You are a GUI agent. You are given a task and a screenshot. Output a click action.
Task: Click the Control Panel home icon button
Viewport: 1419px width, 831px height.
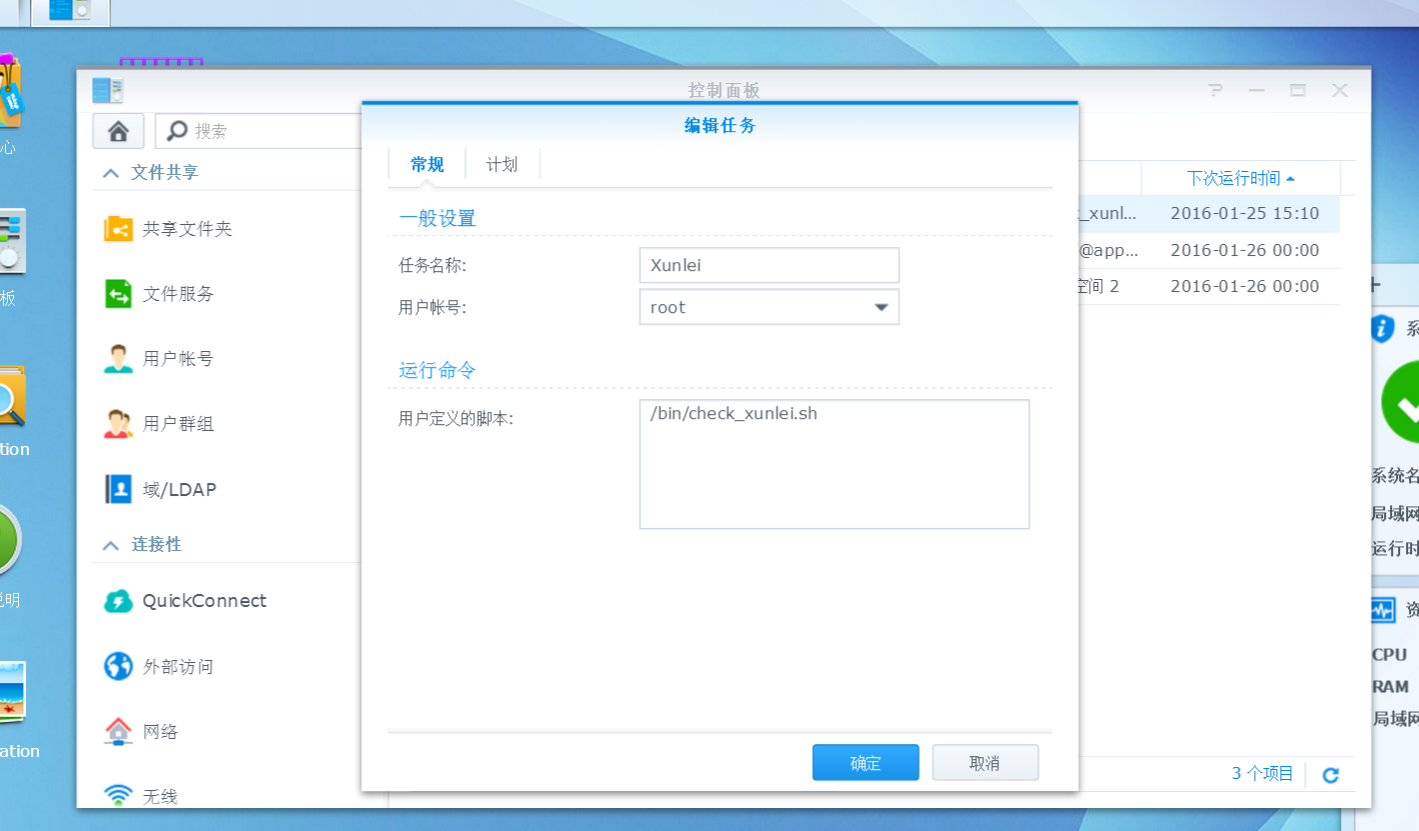118,131
